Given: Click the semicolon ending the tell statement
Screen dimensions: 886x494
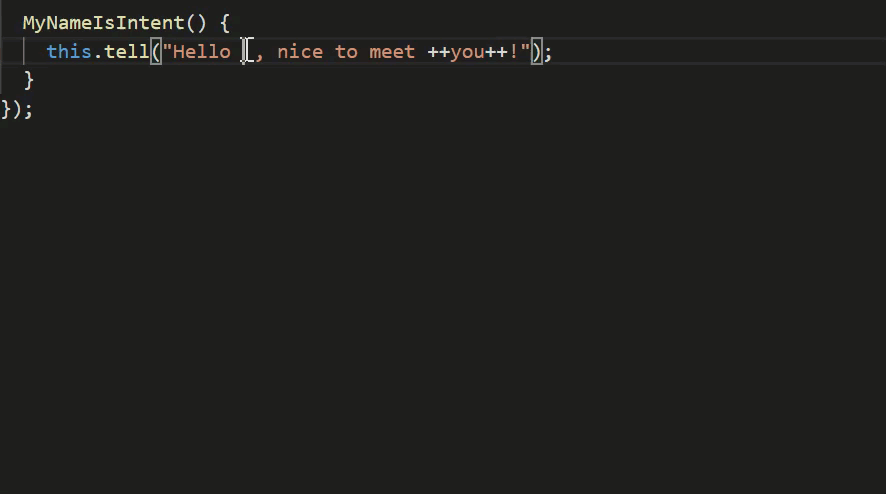Looking at the screenshot, I should [548, 53].
